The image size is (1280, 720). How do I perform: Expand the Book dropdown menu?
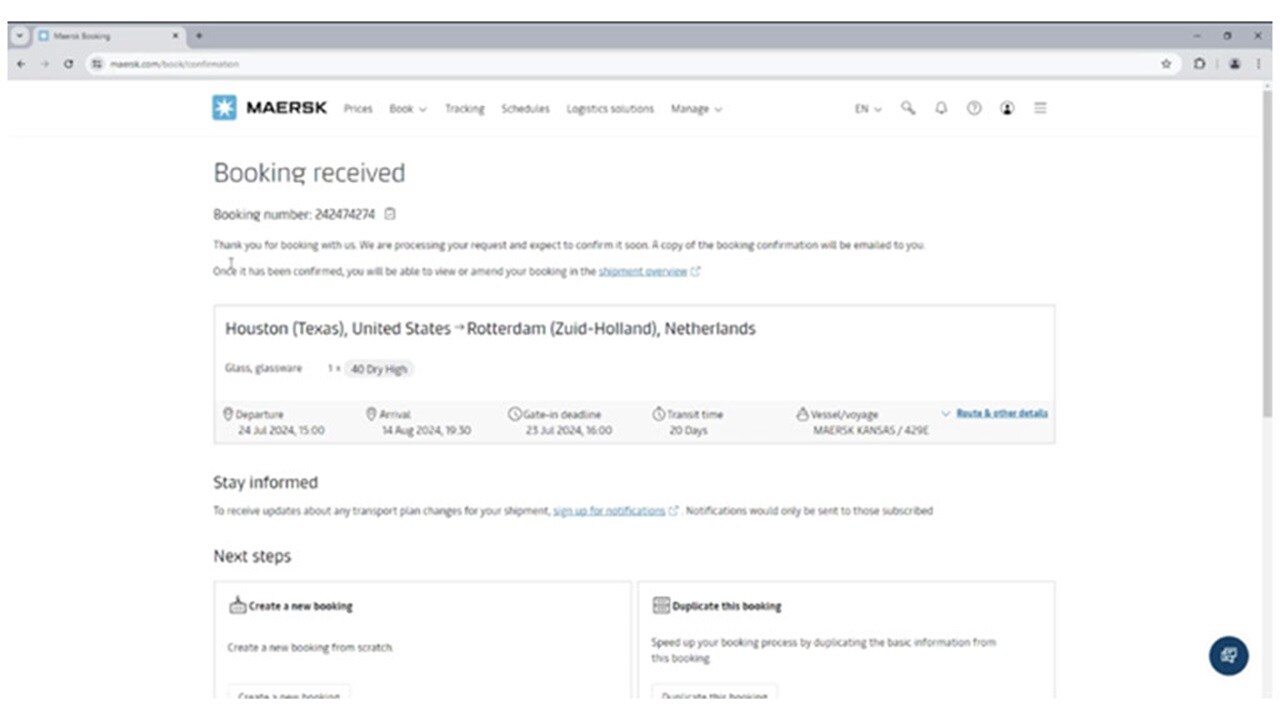click(x=407, y=109)
